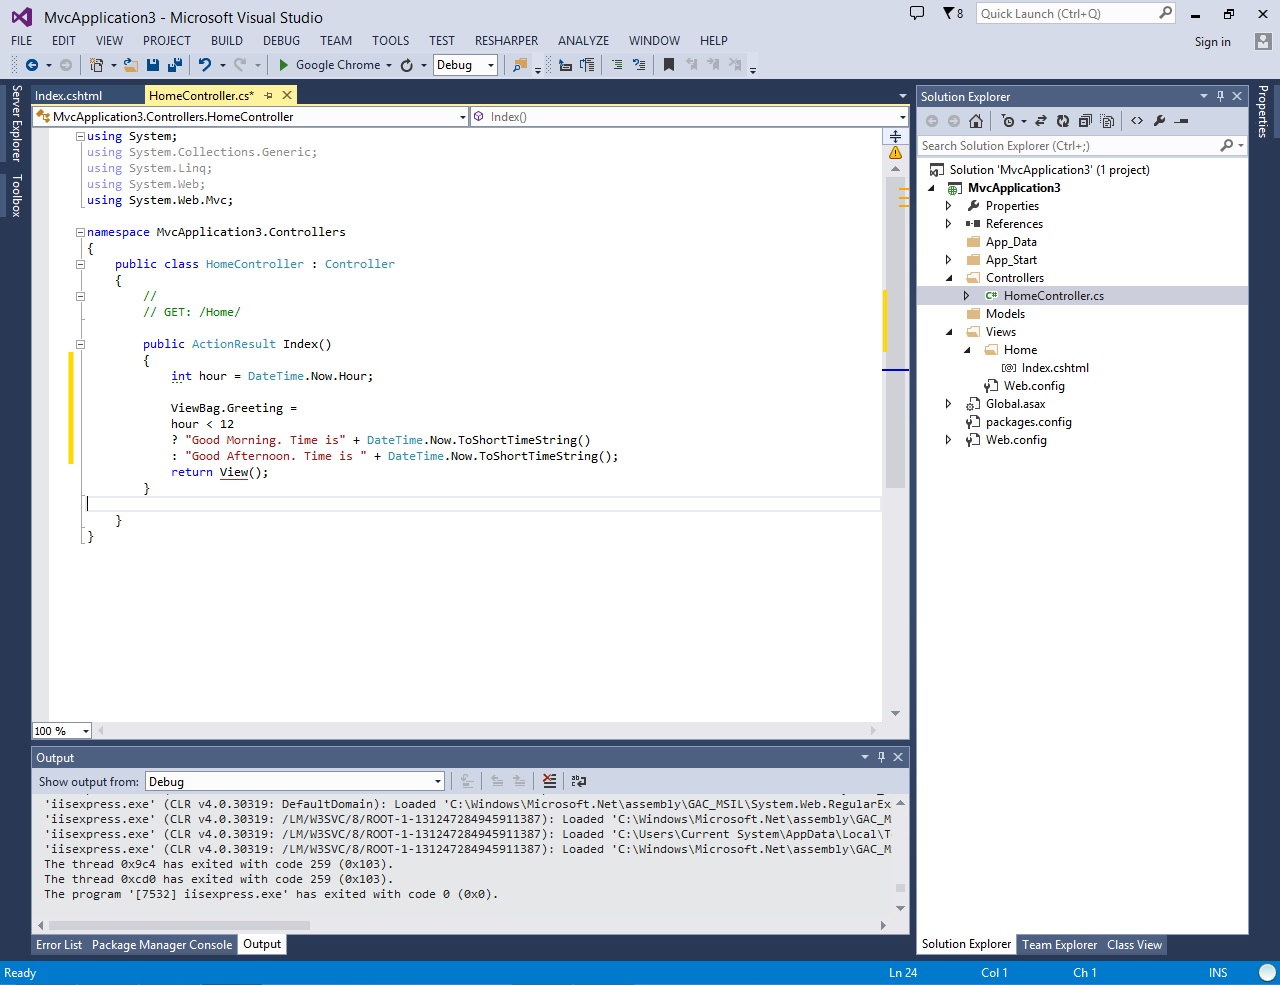
Task: Toggle the pin on the Output window
Action: point(880,757)
